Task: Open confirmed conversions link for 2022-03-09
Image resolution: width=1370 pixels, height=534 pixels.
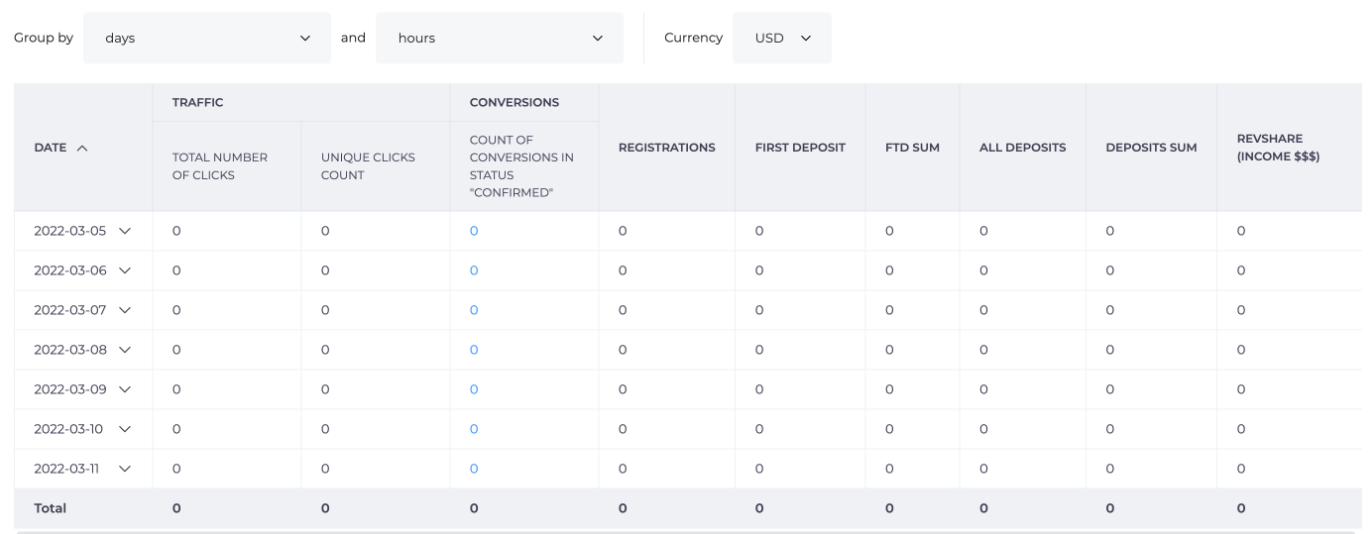Action: pos(474,389)
